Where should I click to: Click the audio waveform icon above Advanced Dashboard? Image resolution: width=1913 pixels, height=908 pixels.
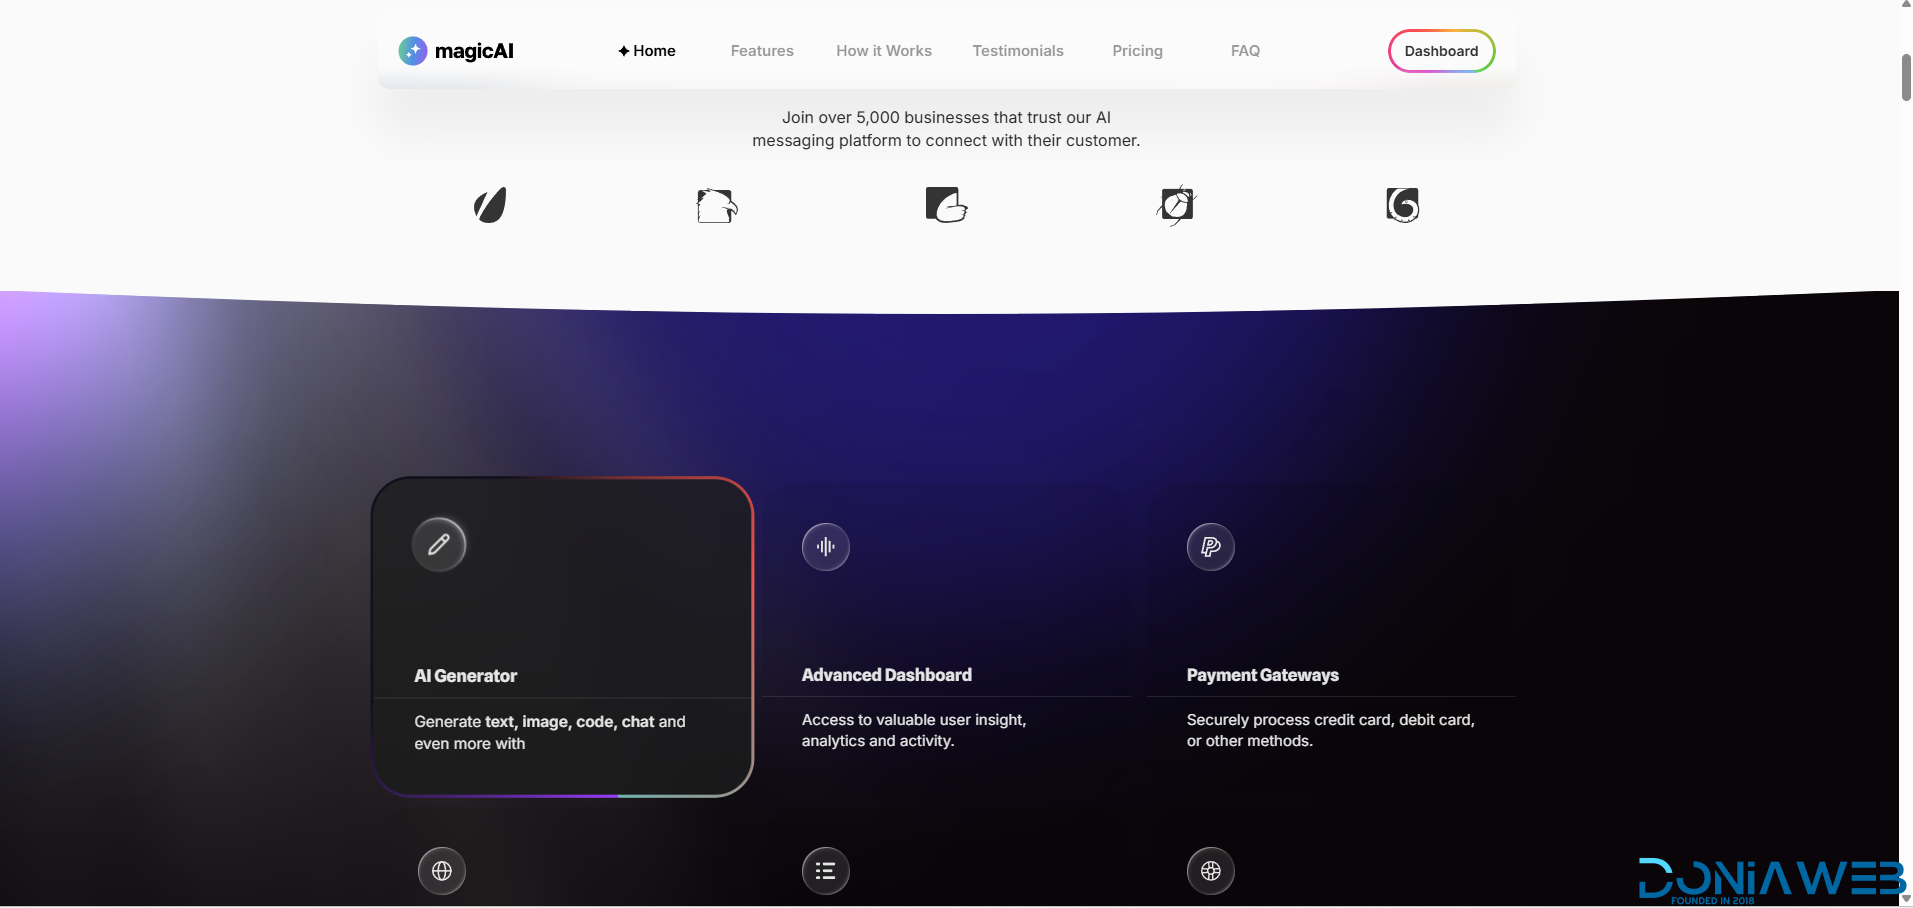coord(826,547)
